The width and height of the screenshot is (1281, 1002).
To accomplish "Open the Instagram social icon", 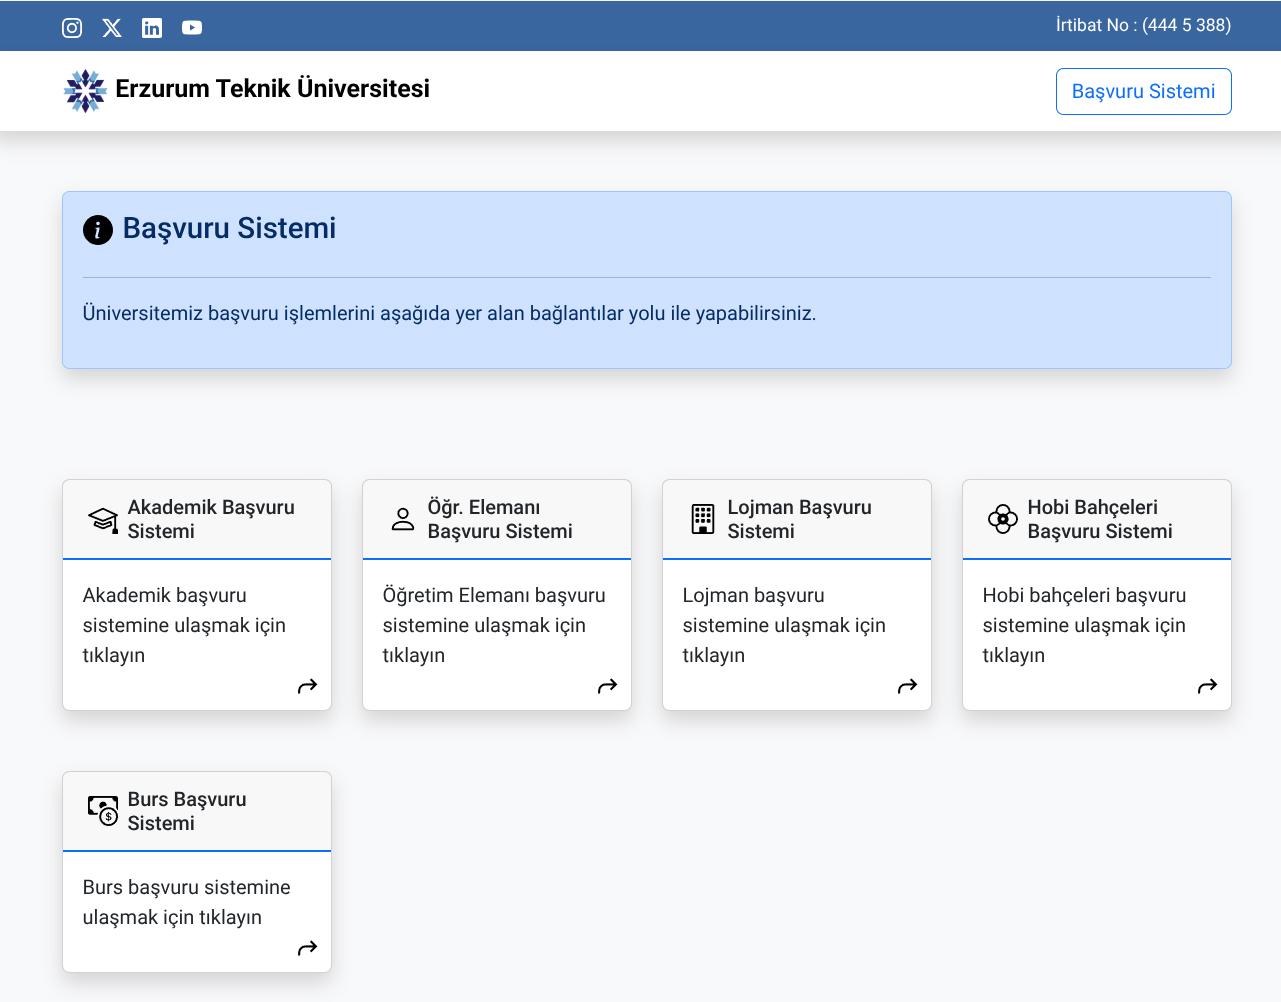I will [x=72, y=28].
